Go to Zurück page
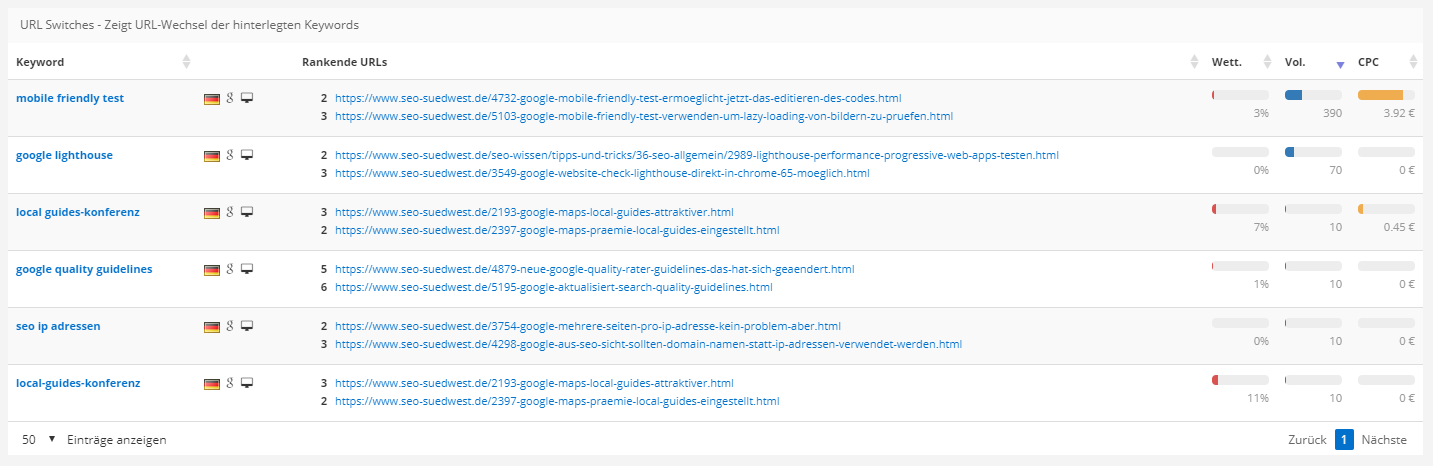Image resolution: width=1433 pixels, height=466 pixels. click(x=1306, y=440)
